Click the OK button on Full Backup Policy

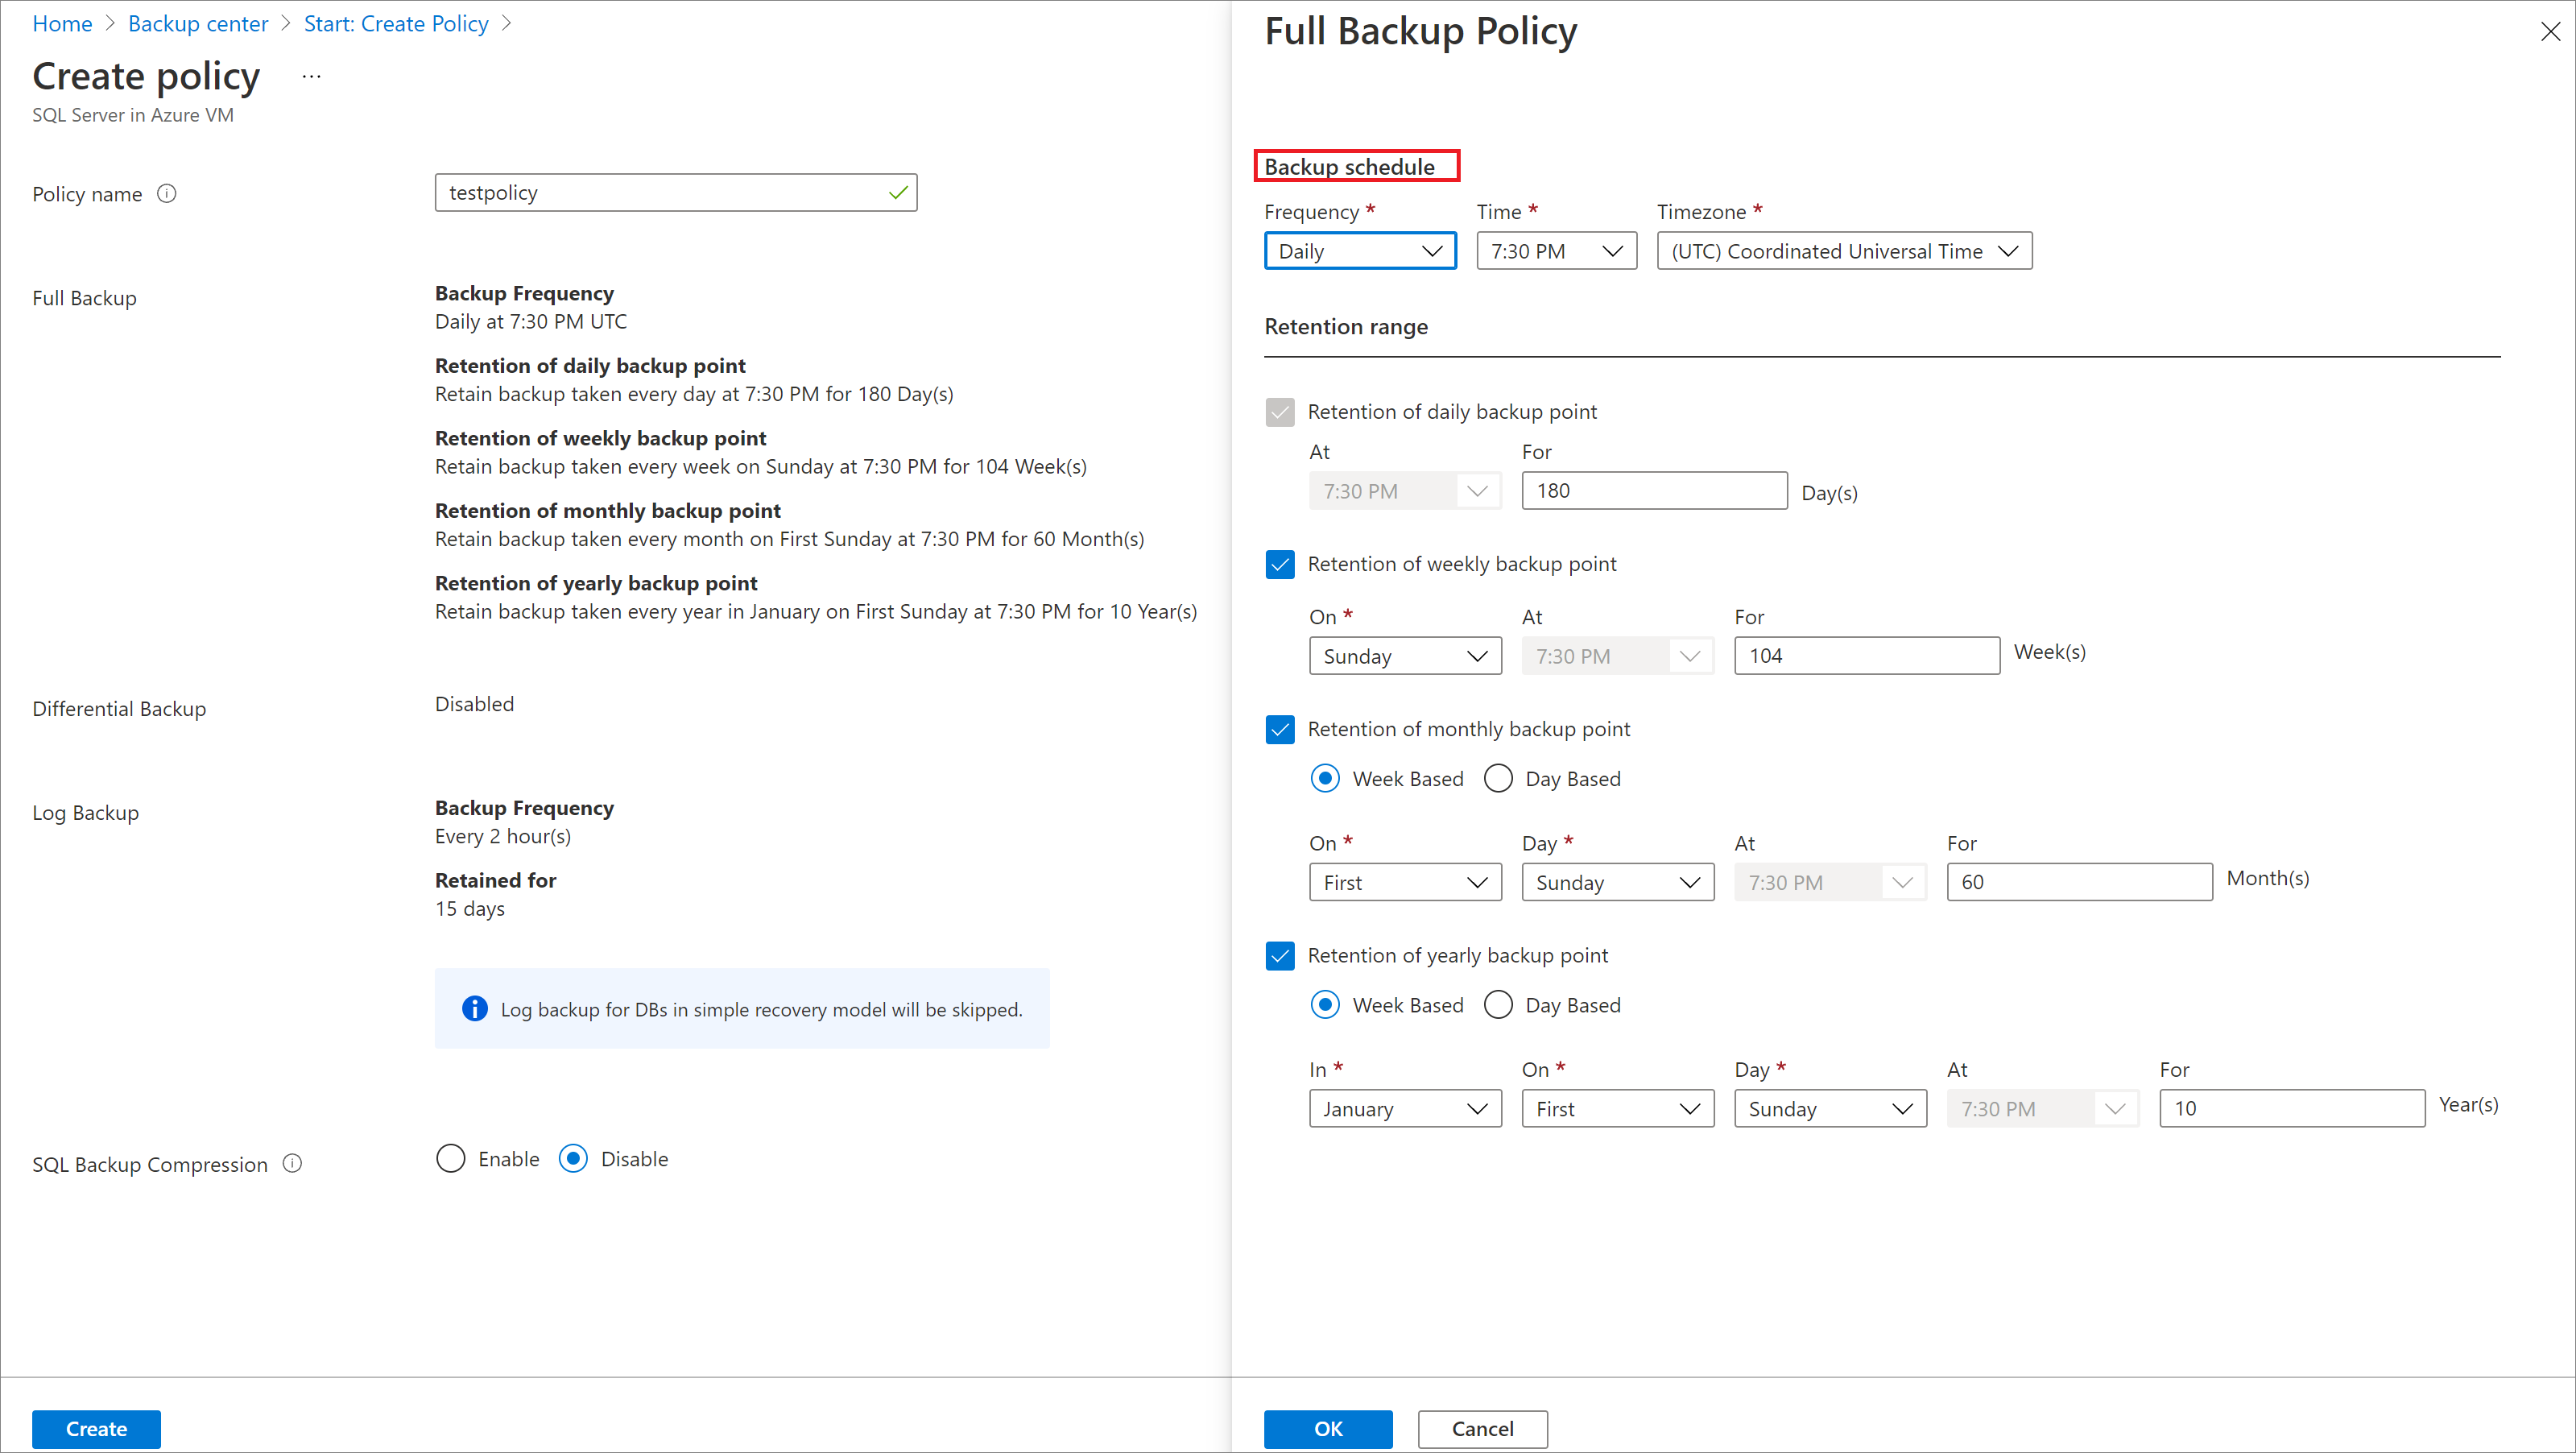pyautogui.click(x=1330, y=1428)
